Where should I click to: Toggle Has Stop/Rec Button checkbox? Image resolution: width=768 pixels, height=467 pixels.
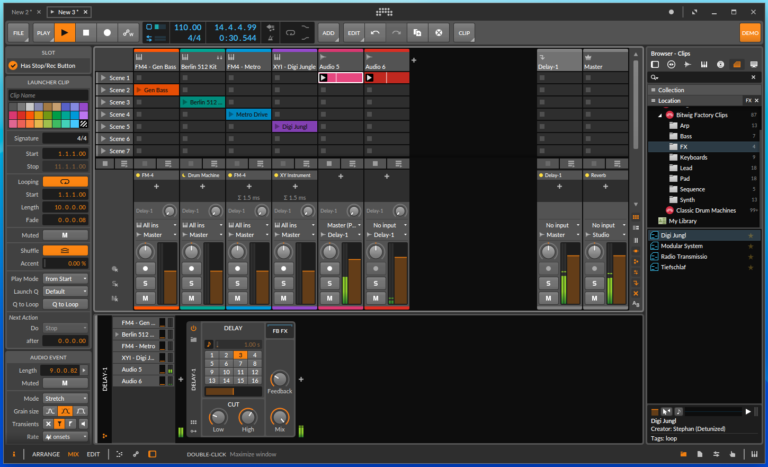tap(13, 66)
